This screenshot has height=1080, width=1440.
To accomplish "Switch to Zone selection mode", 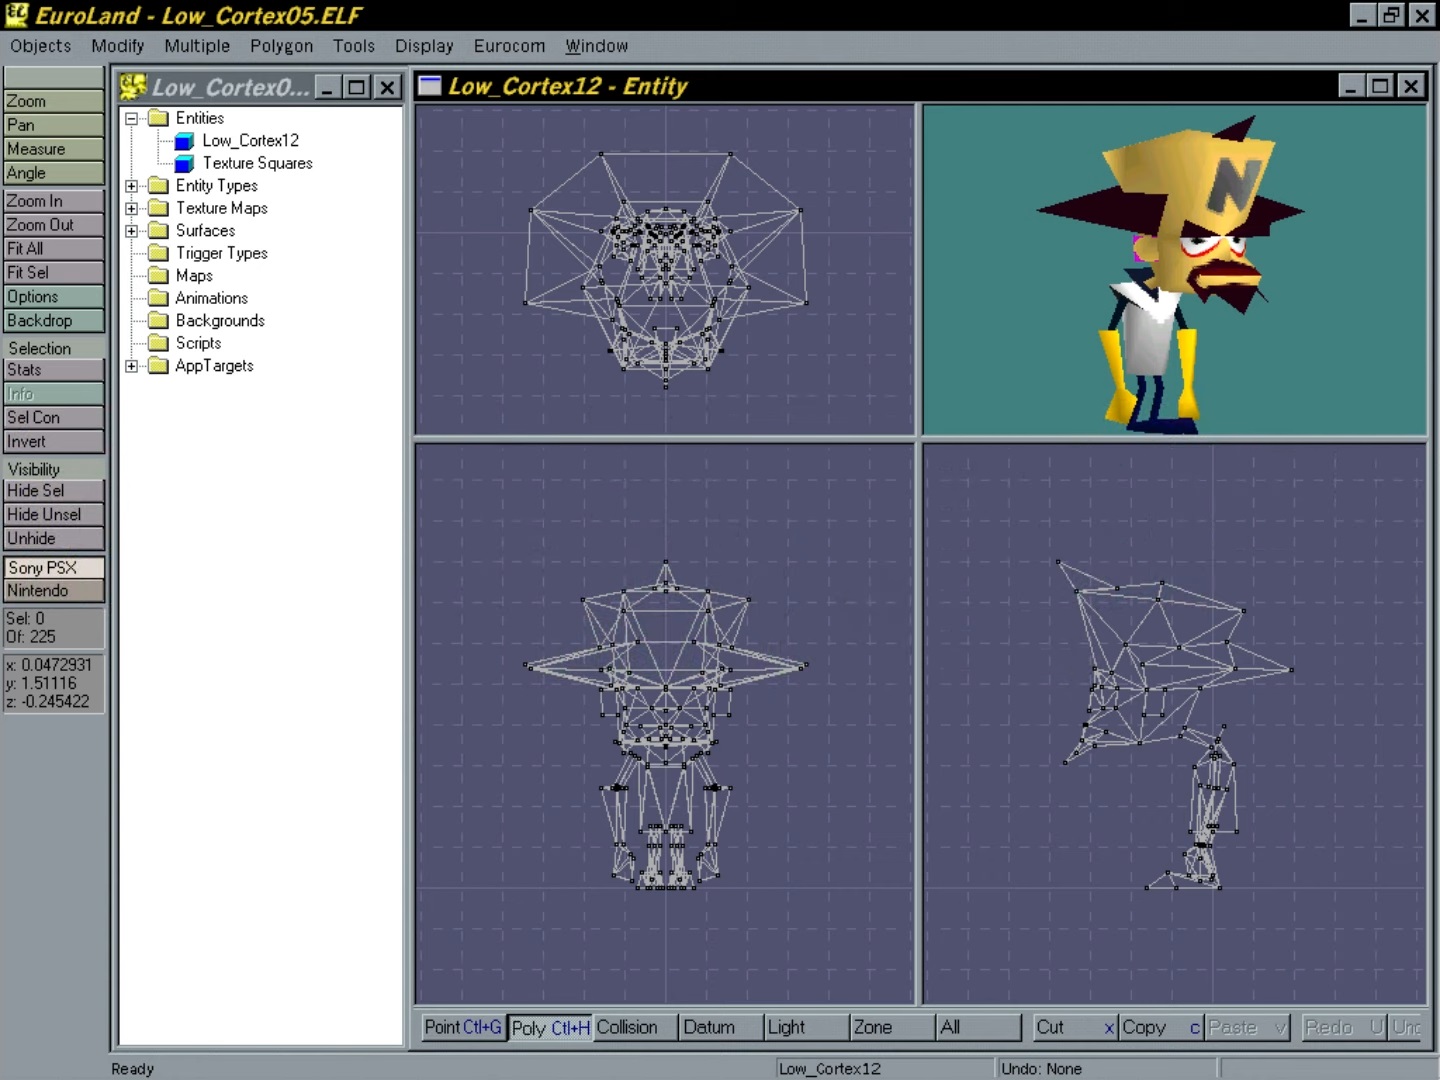I will [x=892, y=1027].
